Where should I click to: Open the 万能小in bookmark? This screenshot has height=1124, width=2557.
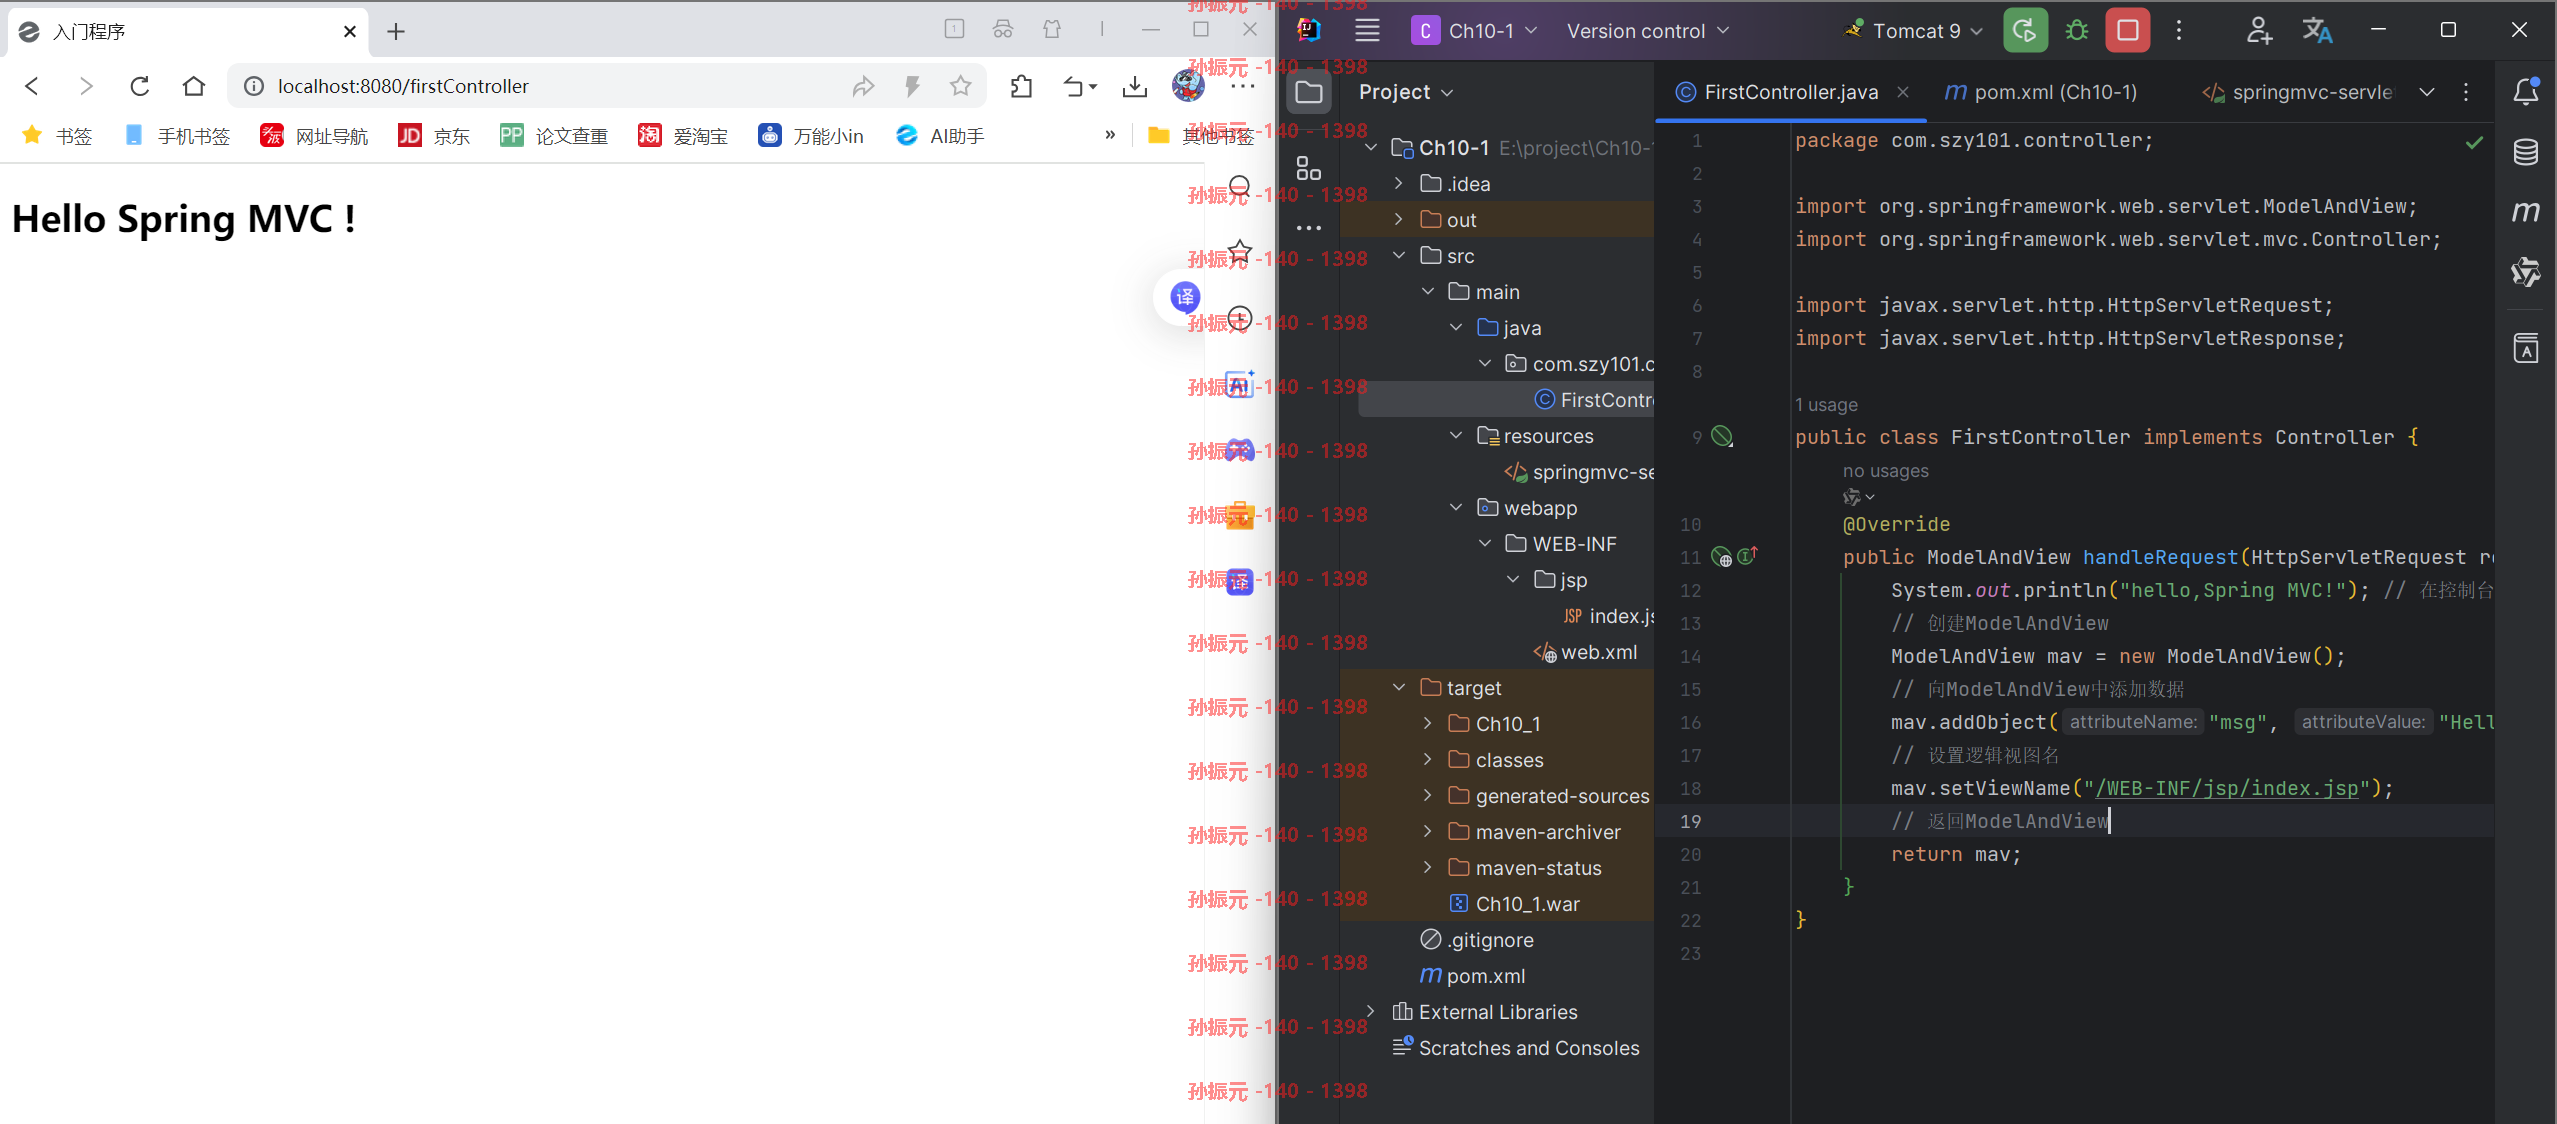click(x=811, y=136)
